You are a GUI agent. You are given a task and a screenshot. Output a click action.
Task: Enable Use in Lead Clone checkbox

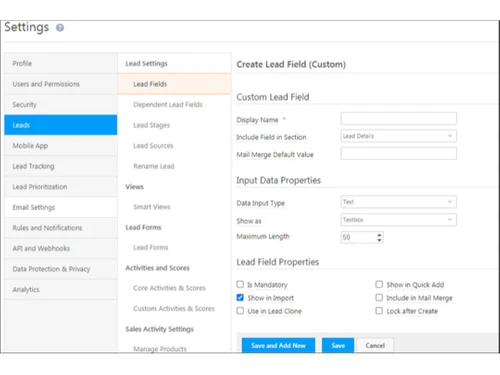tap(240, 311)
